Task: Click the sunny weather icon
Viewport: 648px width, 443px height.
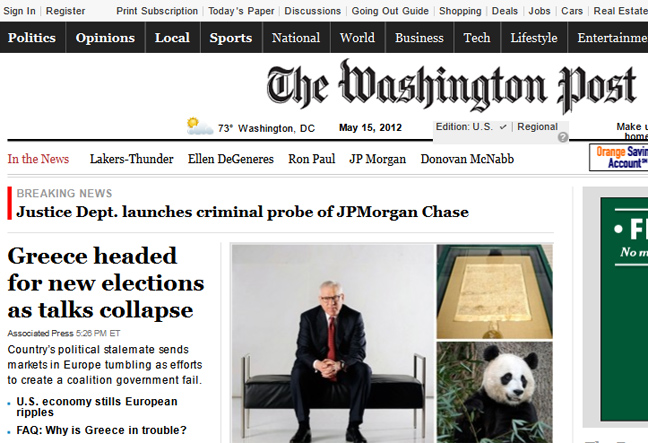Action: click(200, 126)
